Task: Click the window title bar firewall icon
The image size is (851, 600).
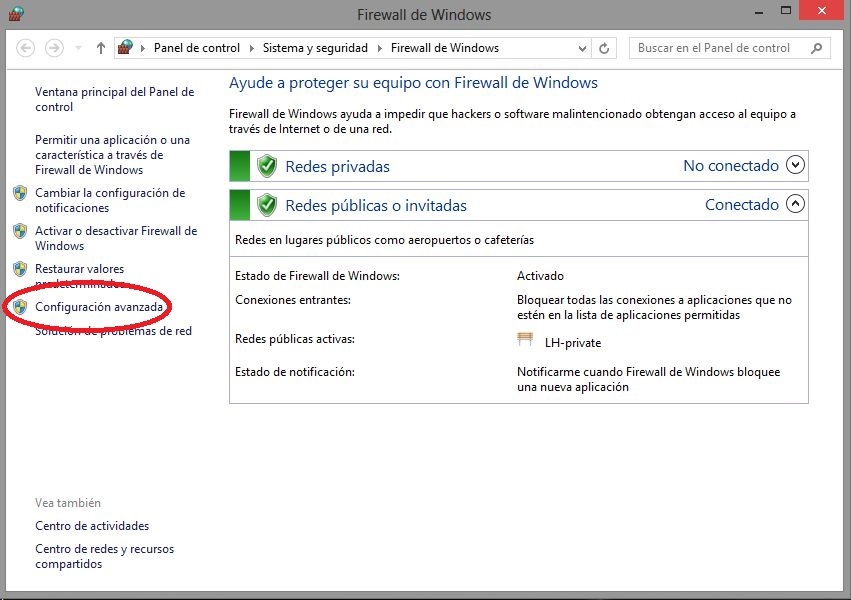Action: pos(16,14)
